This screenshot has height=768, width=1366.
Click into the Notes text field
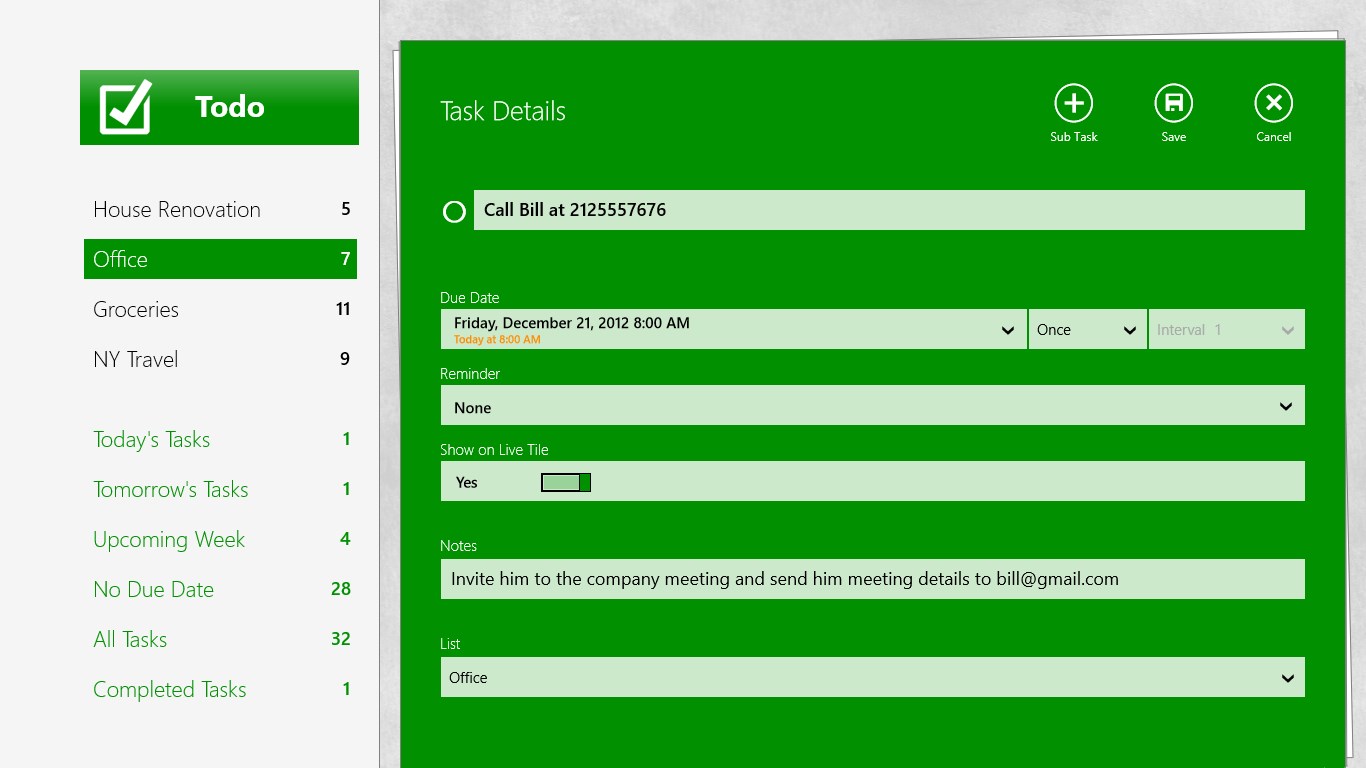[872, 579]
